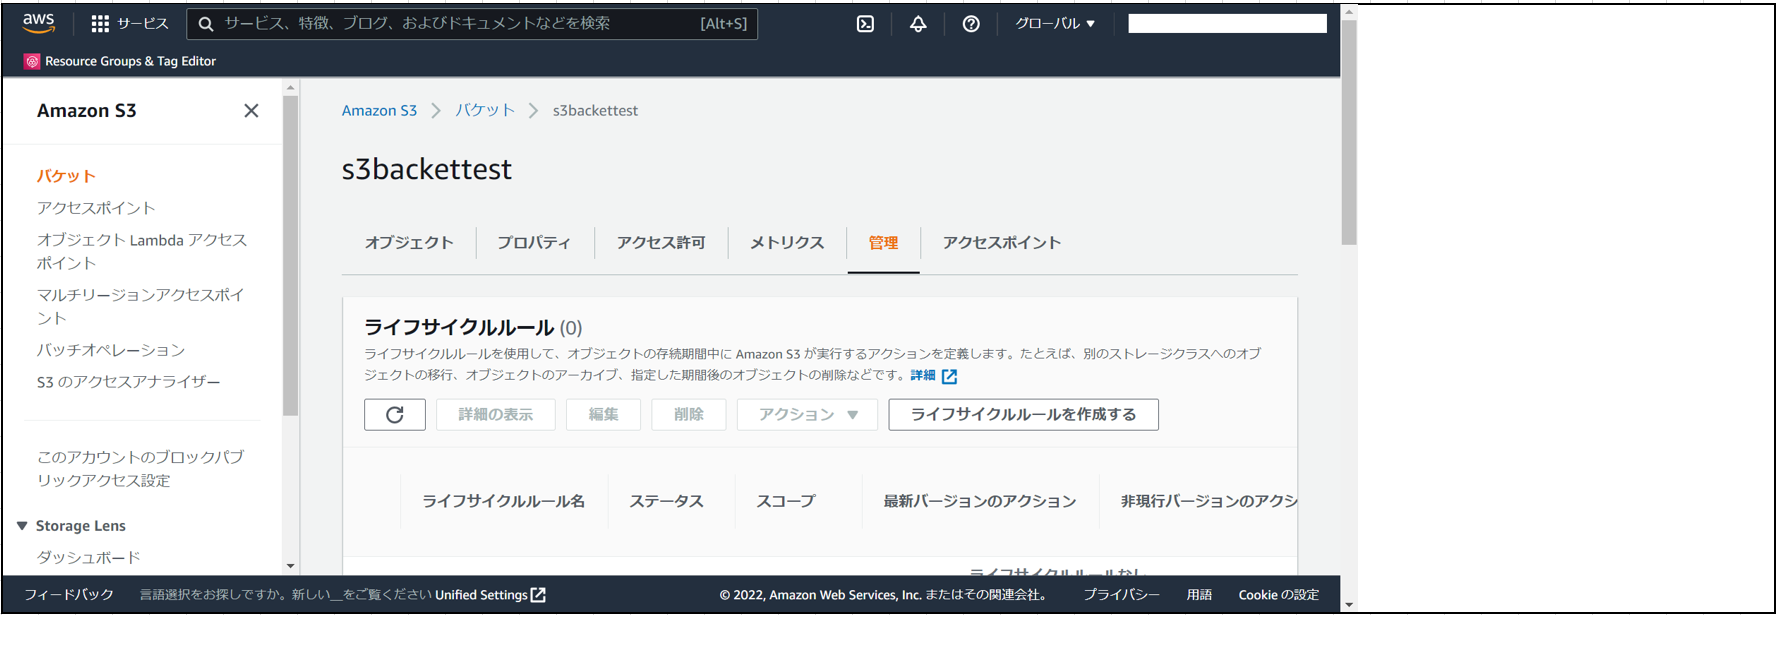
Task: Close the Amazon S3 side navigation
Action: click(x=251, y=111)
